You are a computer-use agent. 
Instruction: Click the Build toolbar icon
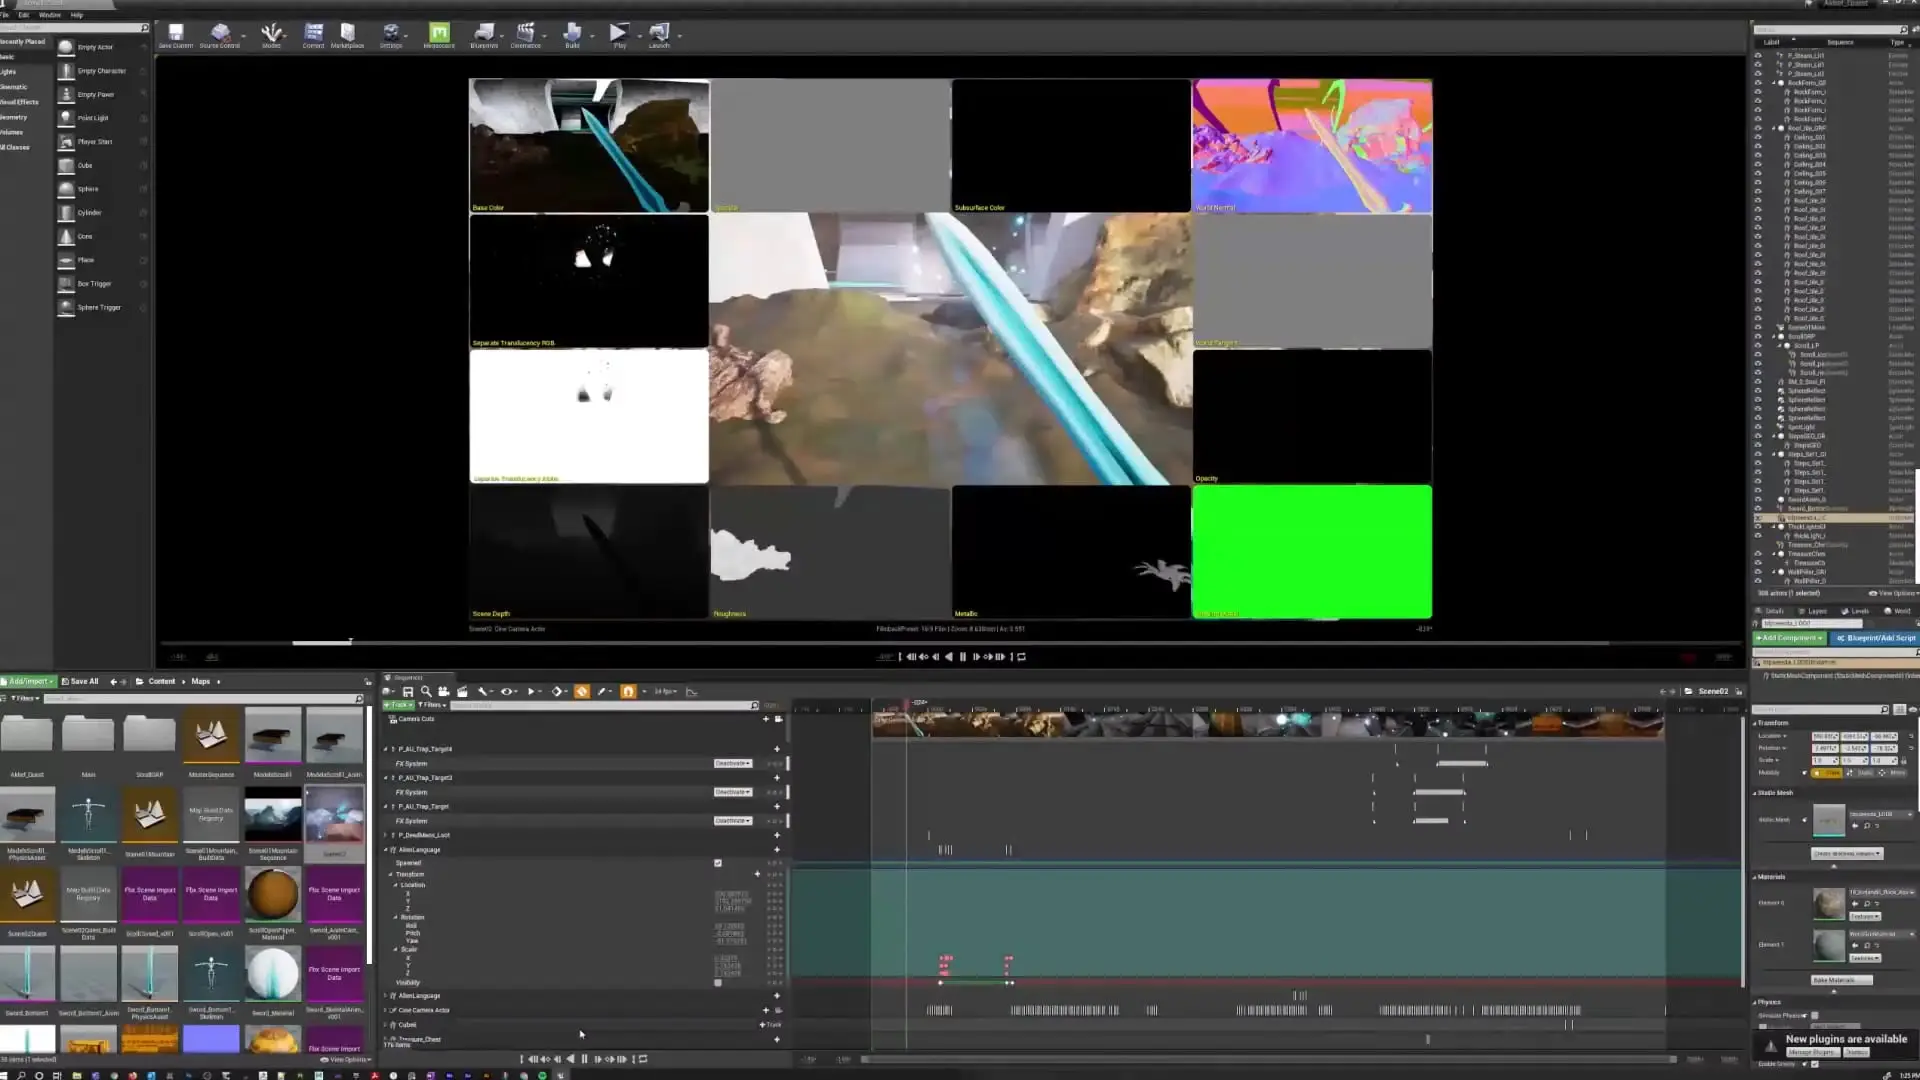click(x=572, y=34)
